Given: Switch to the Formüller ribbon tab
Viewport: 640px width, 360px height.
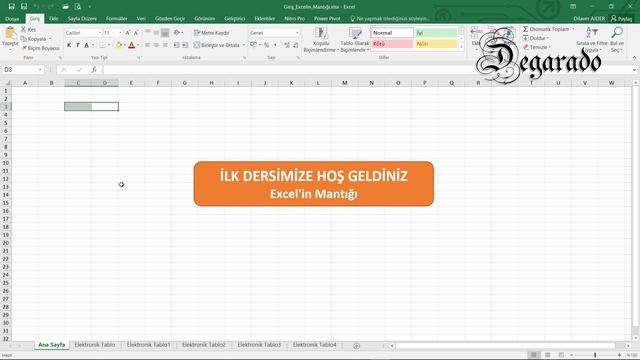Looking at the screenshot, I should [x=116, y=19].
